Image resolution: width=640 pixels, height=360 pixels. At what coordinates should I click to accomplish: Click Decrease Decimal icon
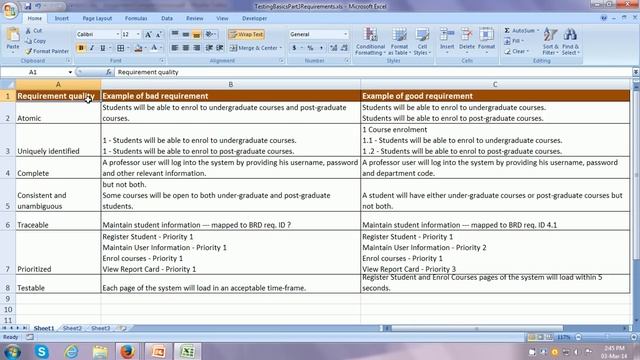pos(344,48)
